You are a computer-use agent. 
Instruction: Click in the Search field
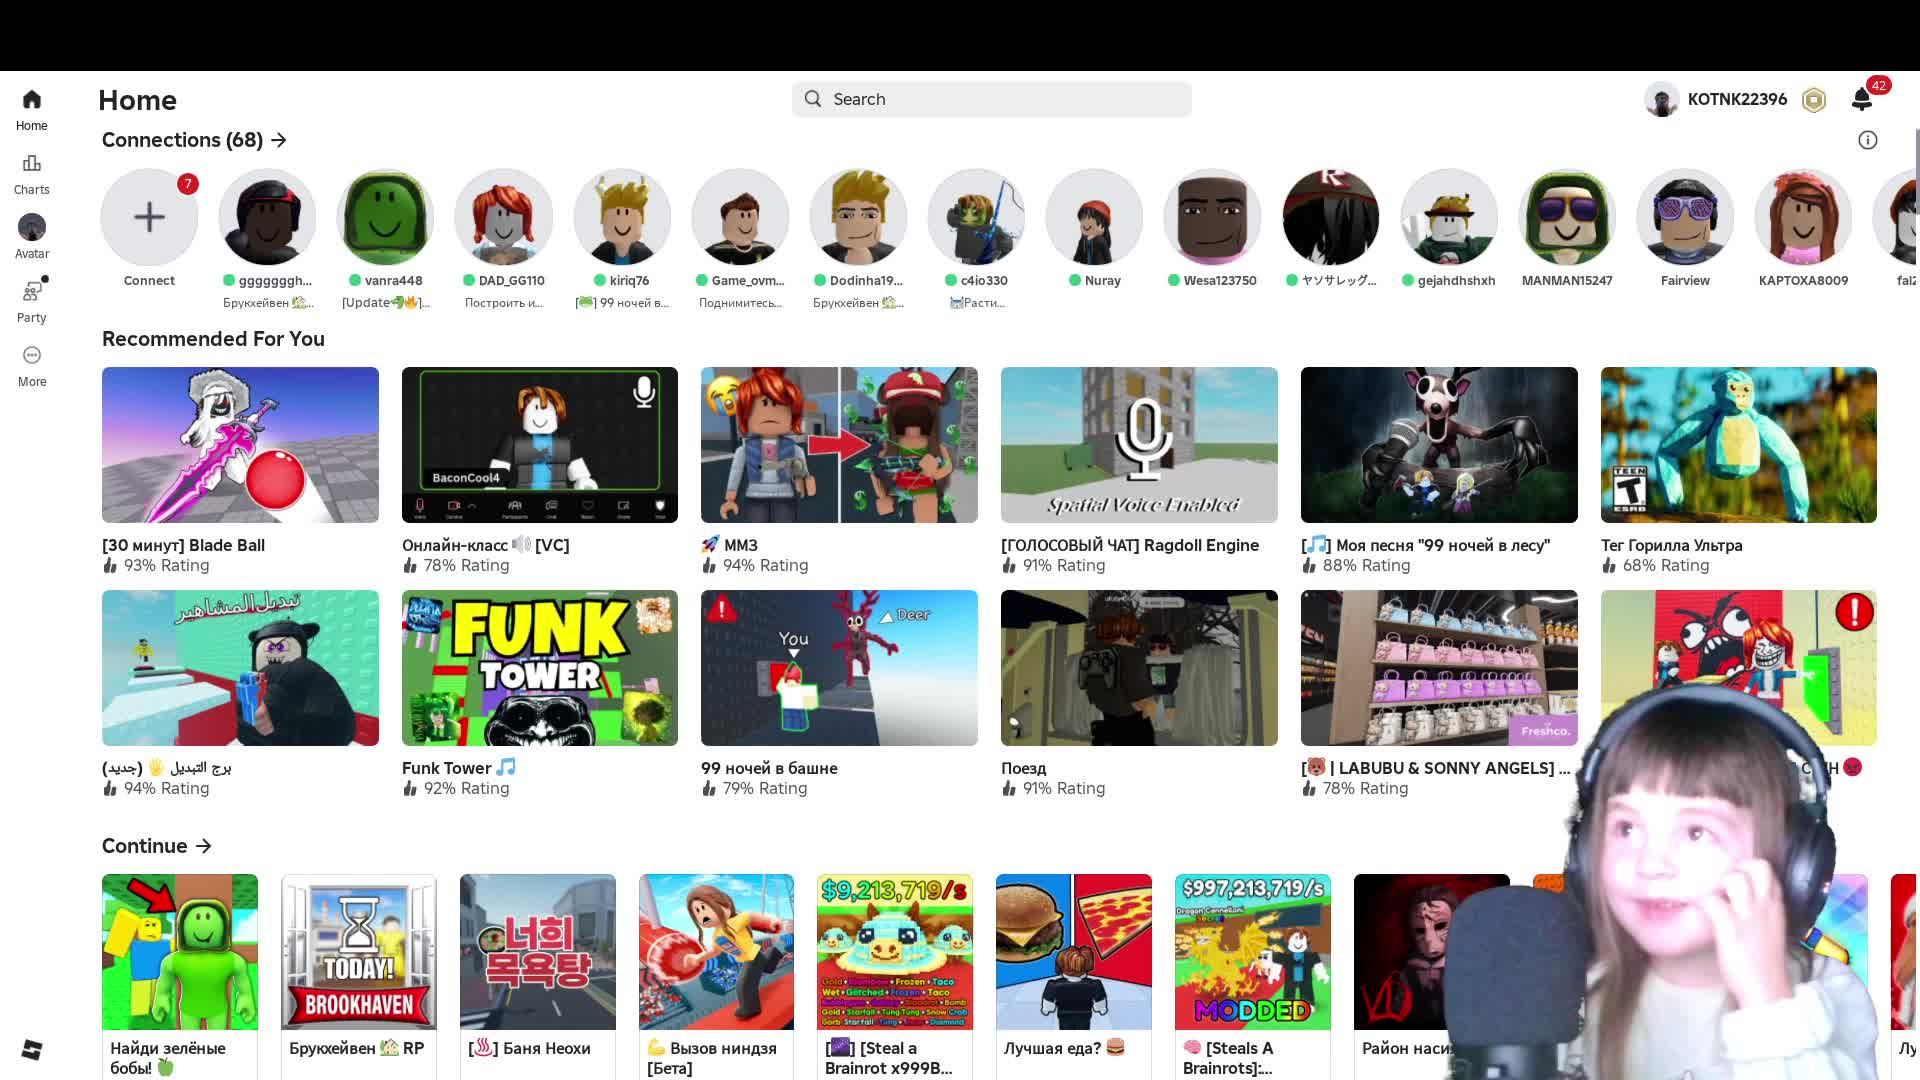tap(1000, 99)
